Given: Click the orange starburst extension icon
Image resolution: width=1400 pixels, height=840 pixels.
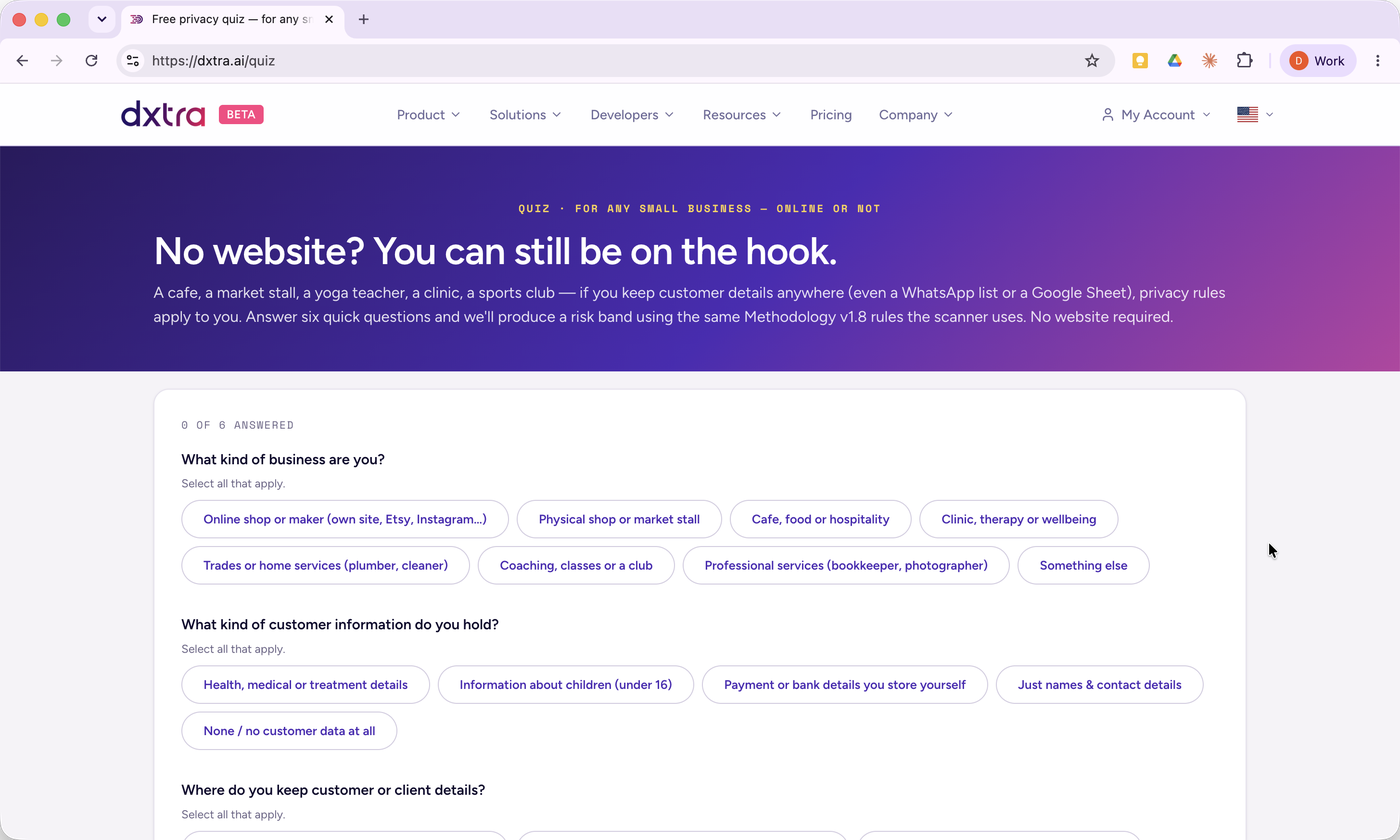Looking at the screenshot, I should (x=1209, y=61).
